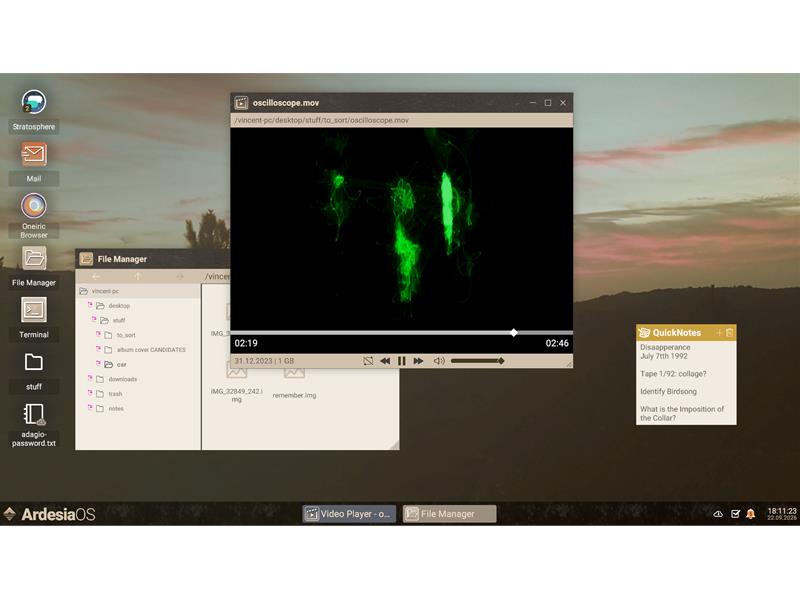Expand the downloads folder in sidebar

point(88,379)
